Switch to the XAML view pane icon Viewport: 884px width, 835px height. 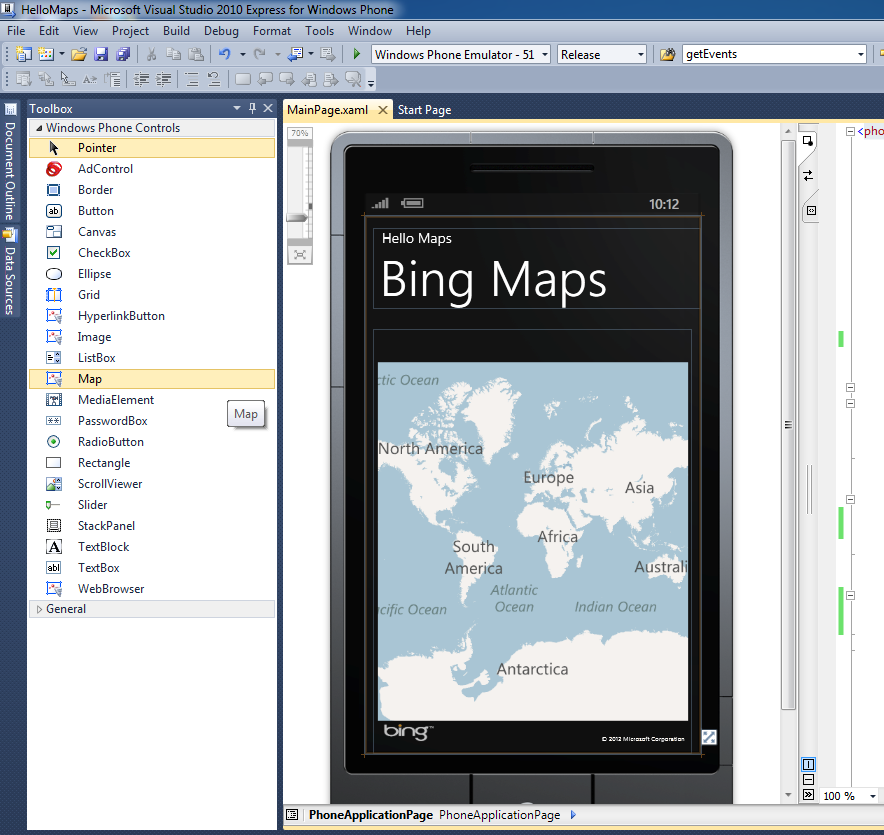point(811,210)
